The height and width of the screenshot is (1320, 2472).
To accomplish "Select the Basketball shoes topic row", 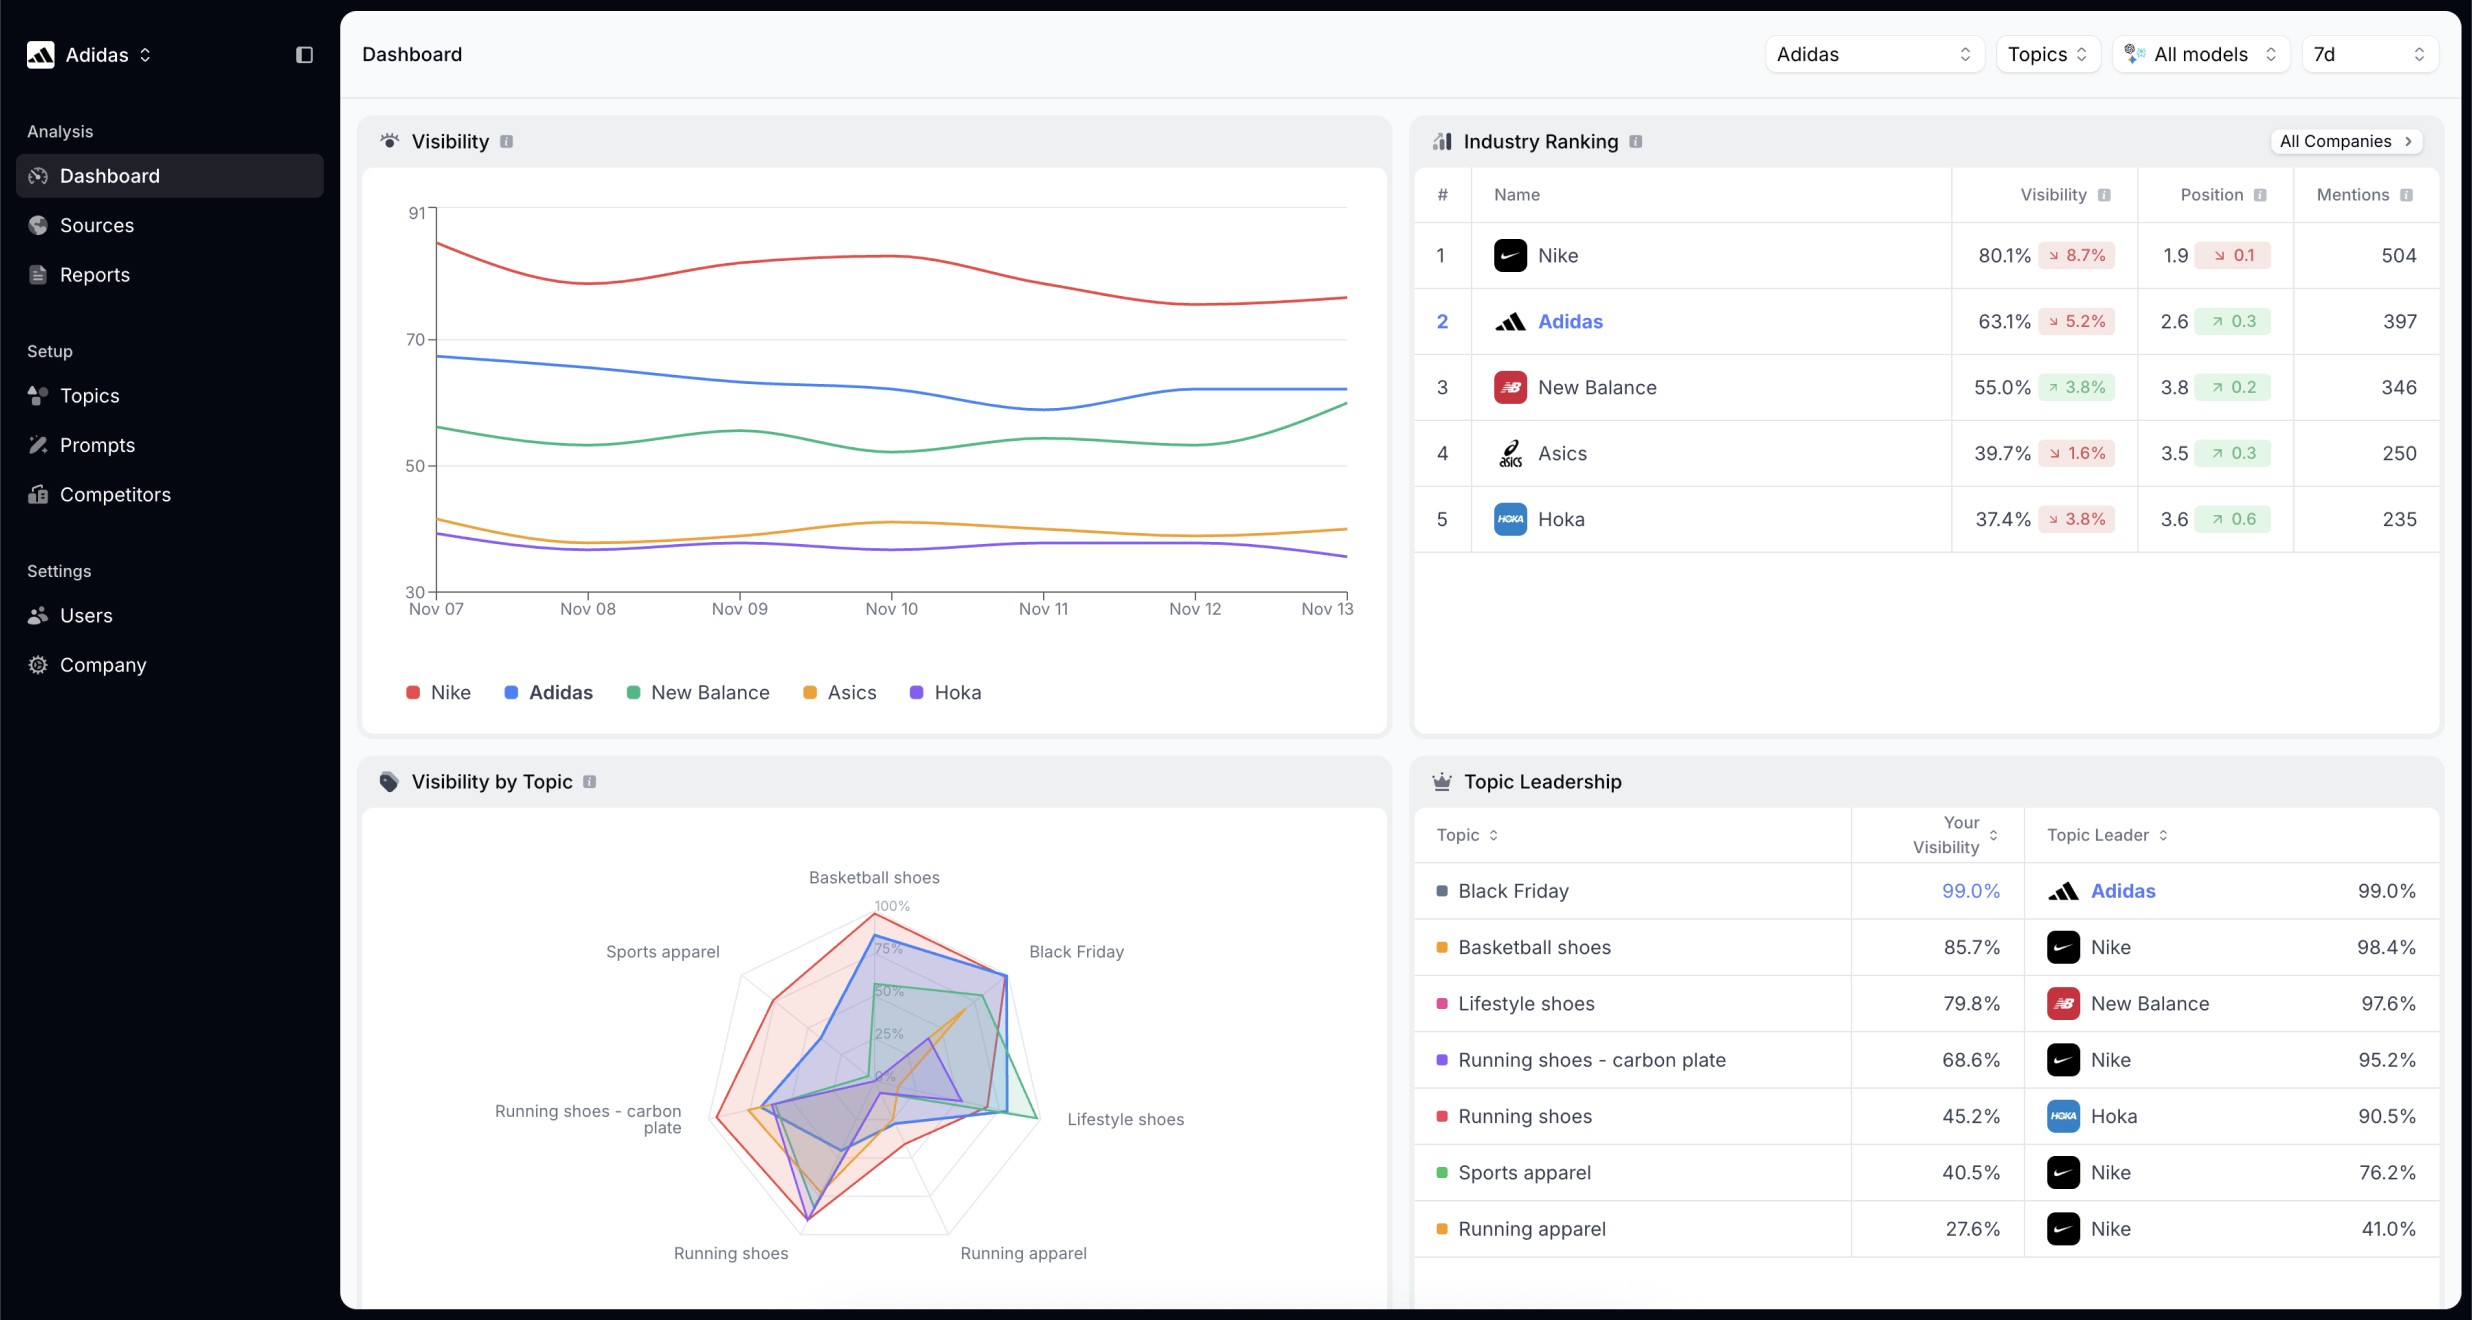I will point(1927,948).
